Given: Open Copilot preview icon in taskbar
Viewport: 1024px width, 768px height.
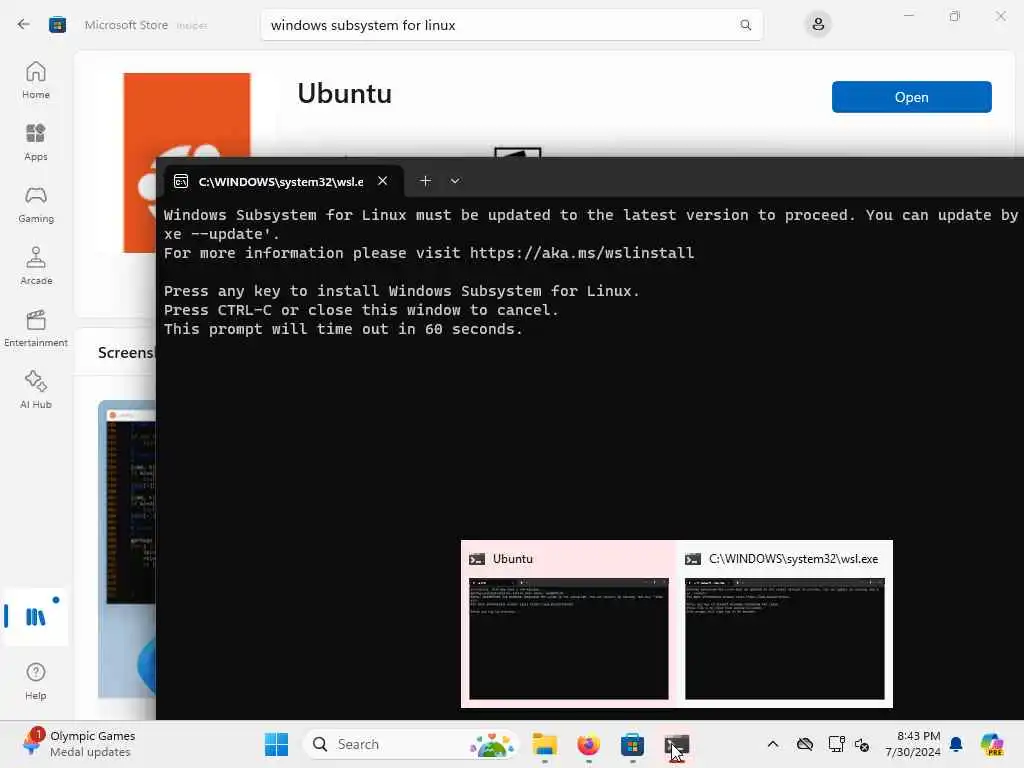Looking at the screenshot, I should pyautogui.click(x=992, y=744).
